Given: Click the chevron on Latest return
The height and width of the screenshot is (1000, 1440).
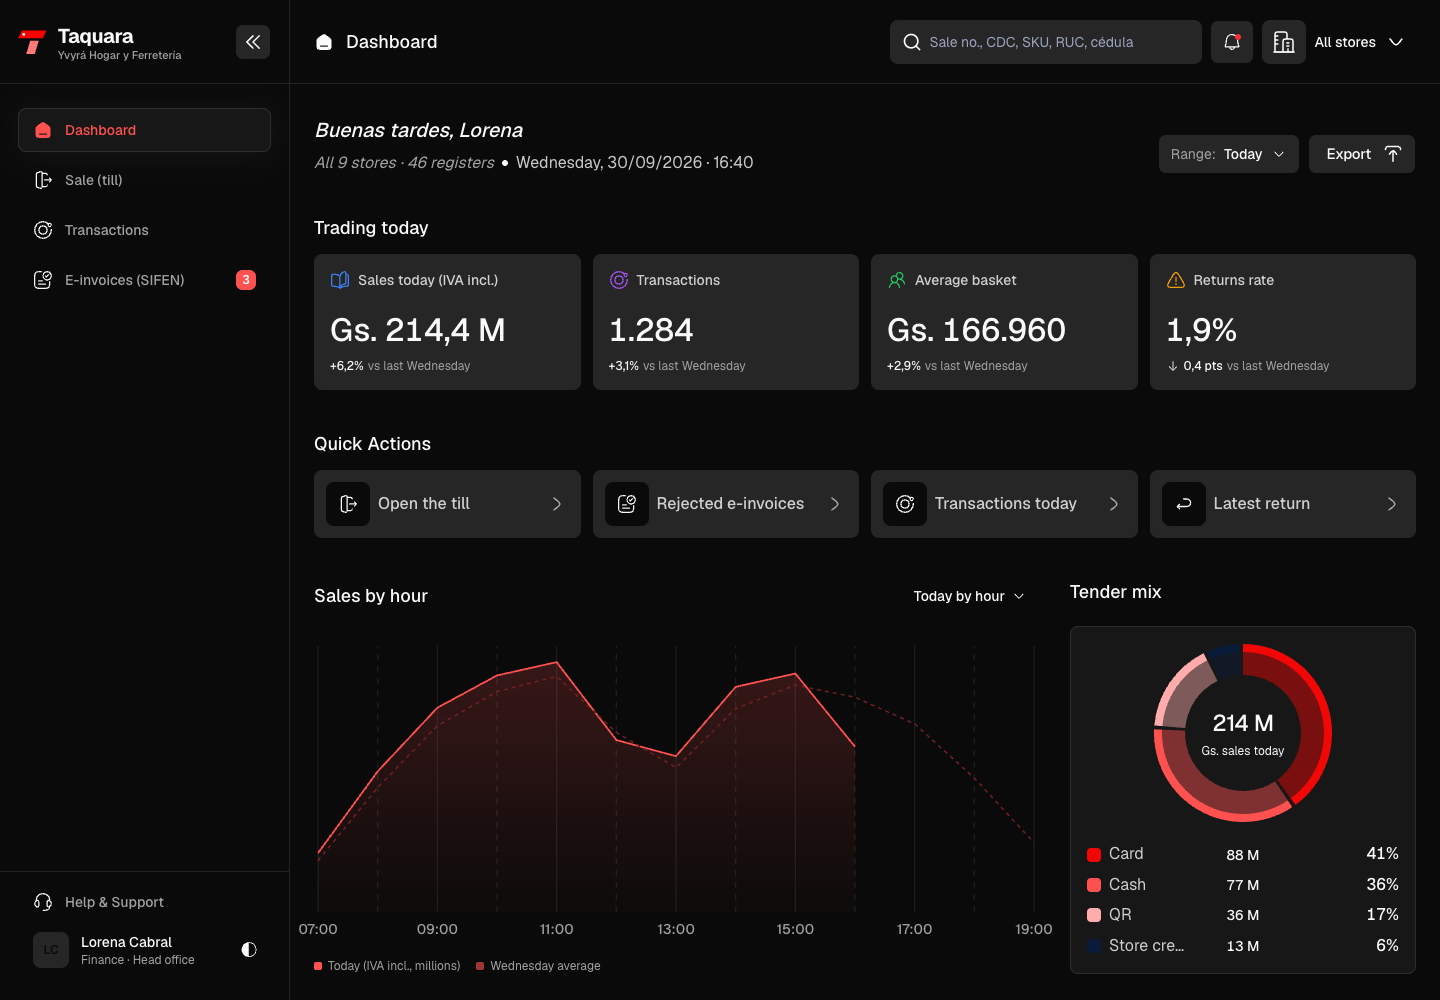Looking at the screenshot, I should (1392, 504).
